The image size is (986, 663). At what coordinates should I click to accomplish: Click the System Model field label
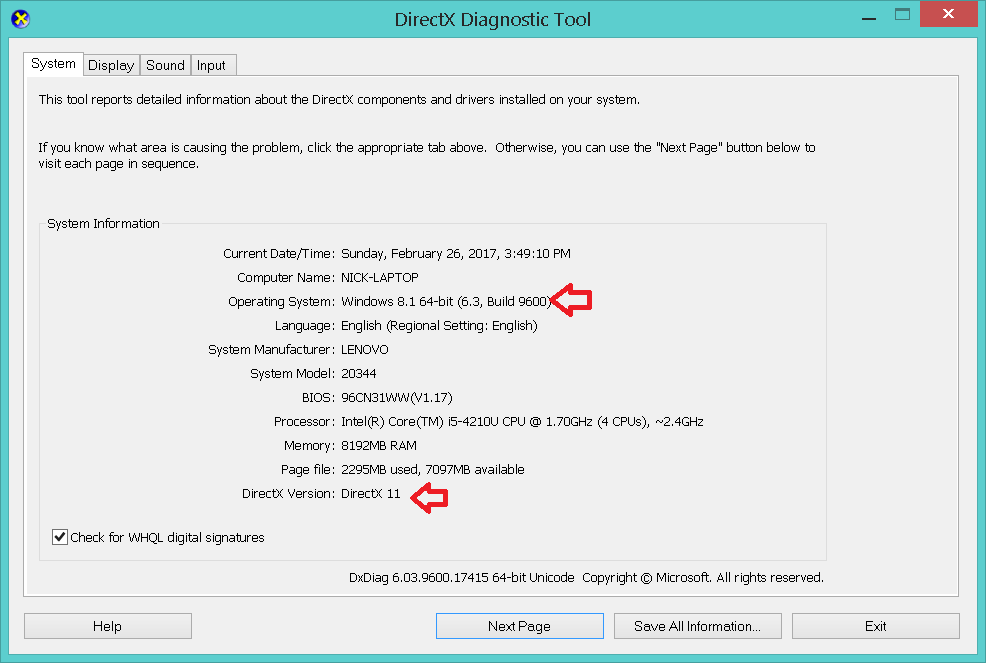[x=292, y=374]
